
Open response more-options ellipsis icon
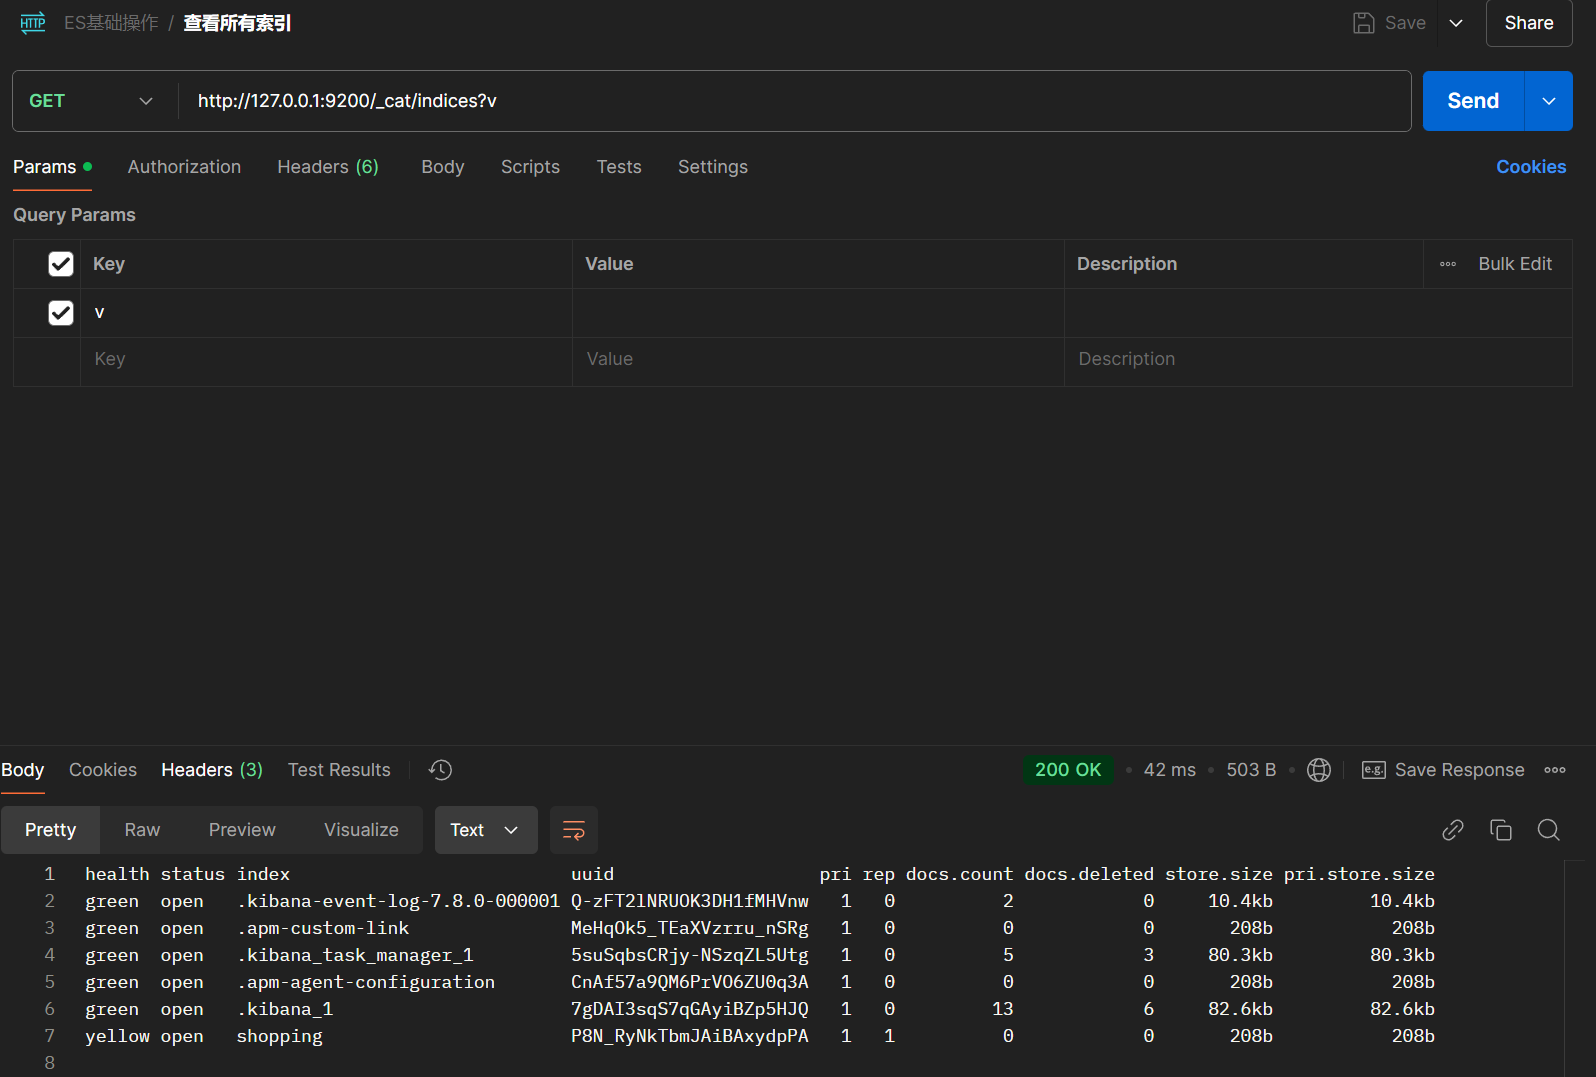coord(1554,770)
